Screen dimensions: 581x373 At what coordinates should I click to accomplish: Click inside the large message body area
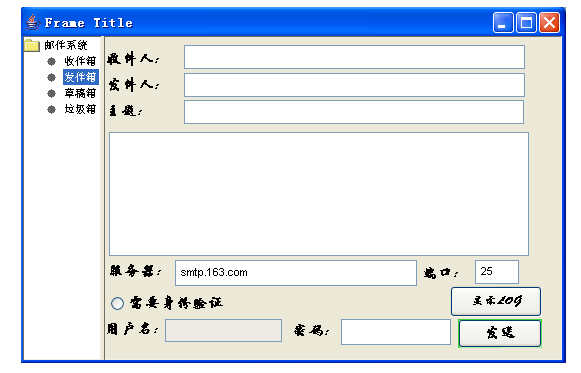[319, 194]
